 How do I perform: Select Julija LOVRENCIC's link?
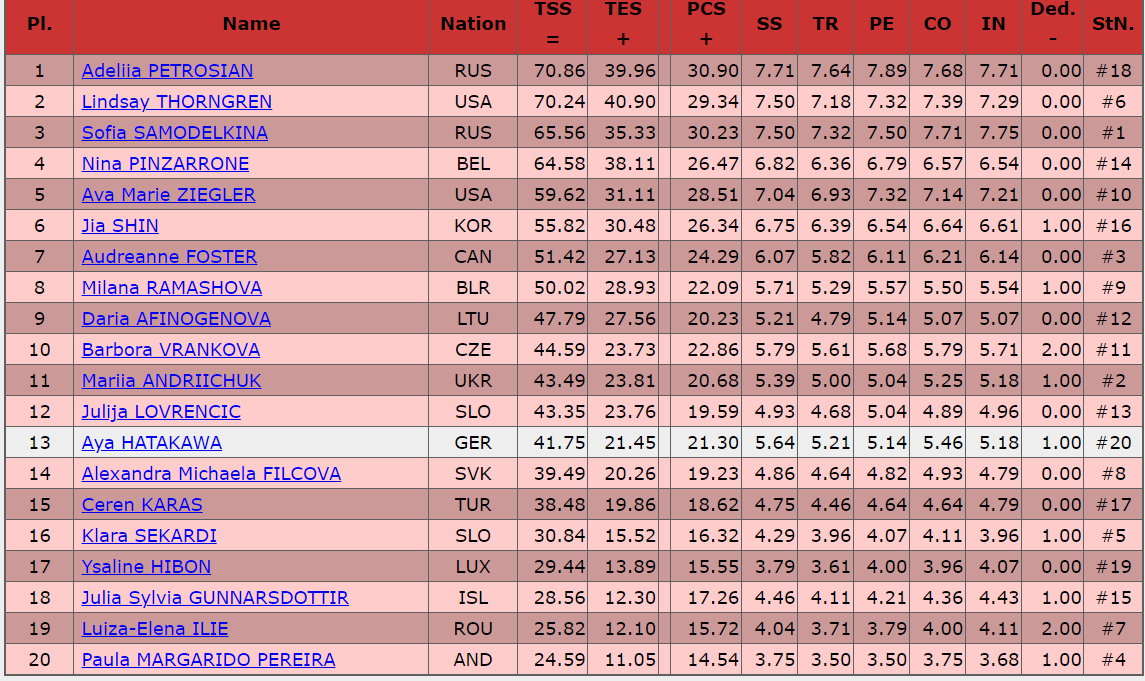point(161,412)
